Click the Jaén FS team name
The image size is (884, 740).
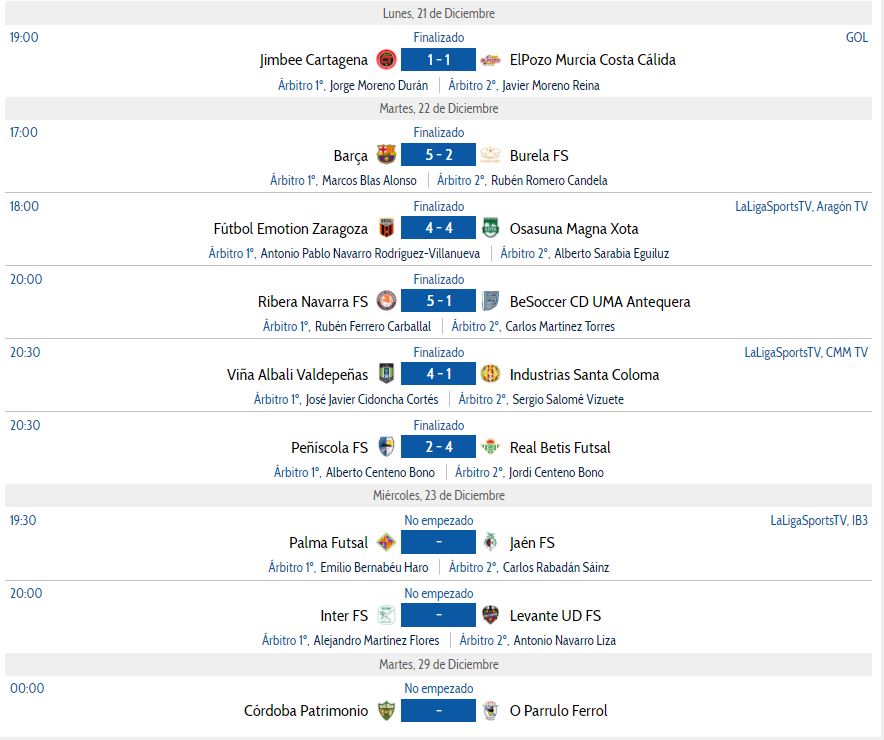click(532, 543)
